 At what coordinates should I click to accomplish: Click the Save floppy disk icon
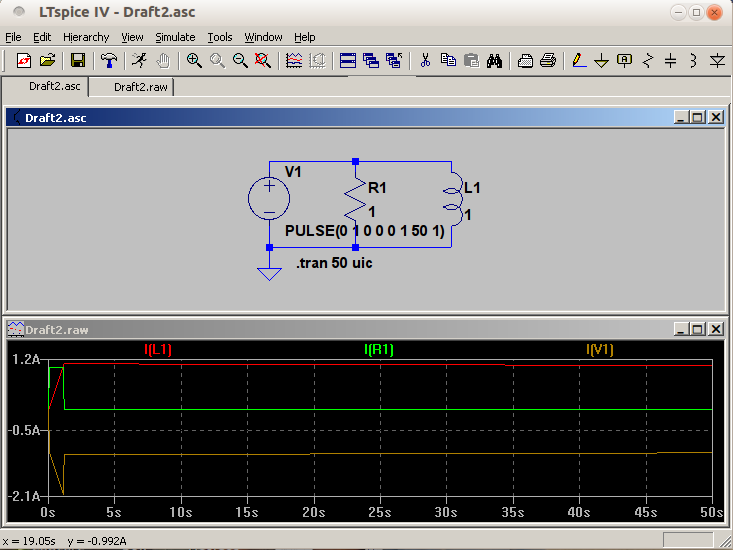pyautogui.click(x=77, y=60)
